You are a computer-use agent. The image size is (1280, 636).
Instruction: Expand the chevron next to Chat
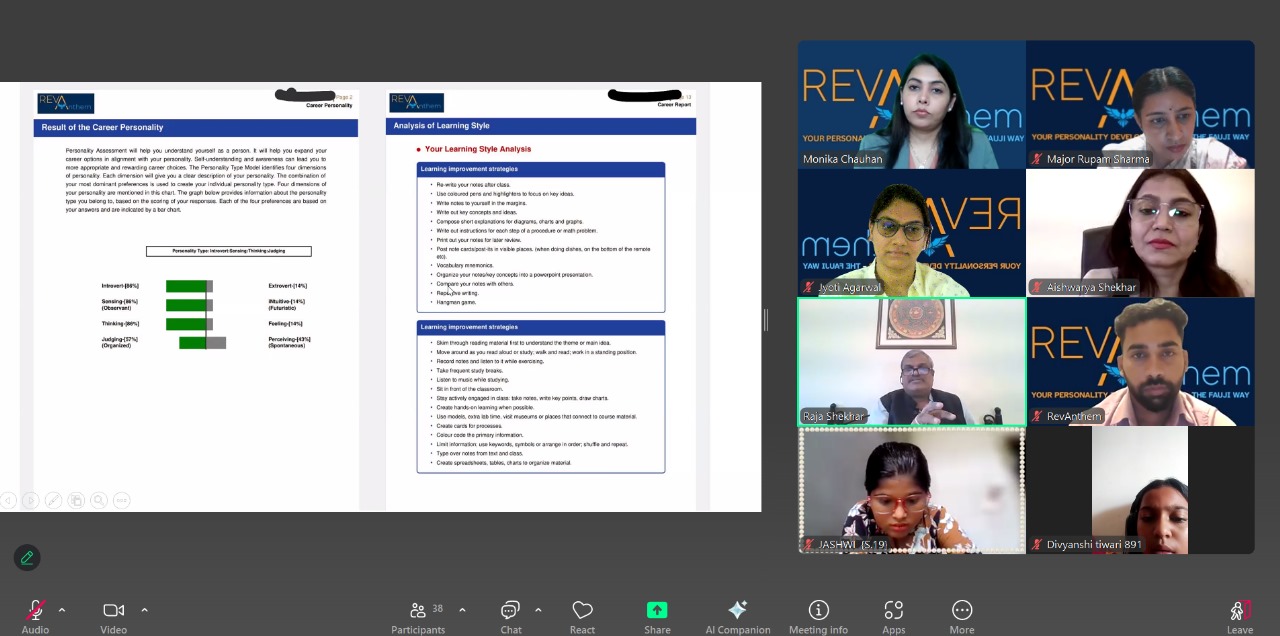pos(538,610)
